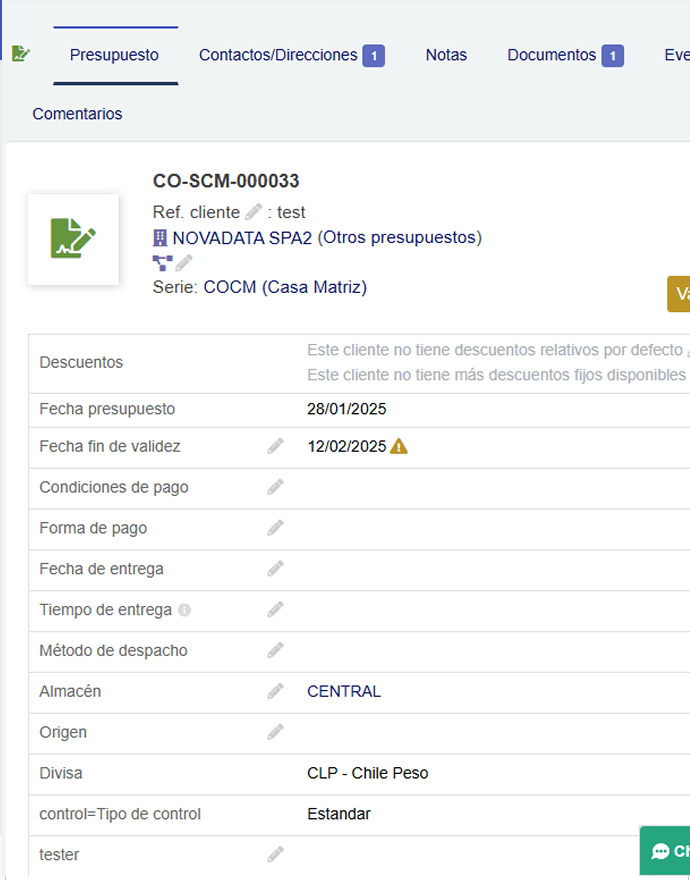Click the warning icon next to 12/02/2025
Screen dimensions: 690x880
tap(399, 447)
